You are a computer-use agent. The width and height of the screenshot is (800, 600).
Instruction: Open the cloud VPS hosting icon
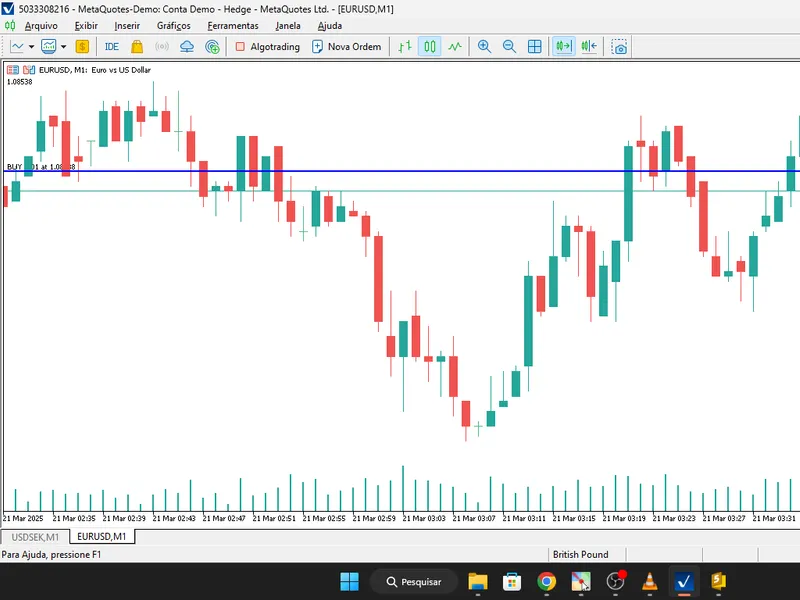pyautogui.click(x=187, y=47)
